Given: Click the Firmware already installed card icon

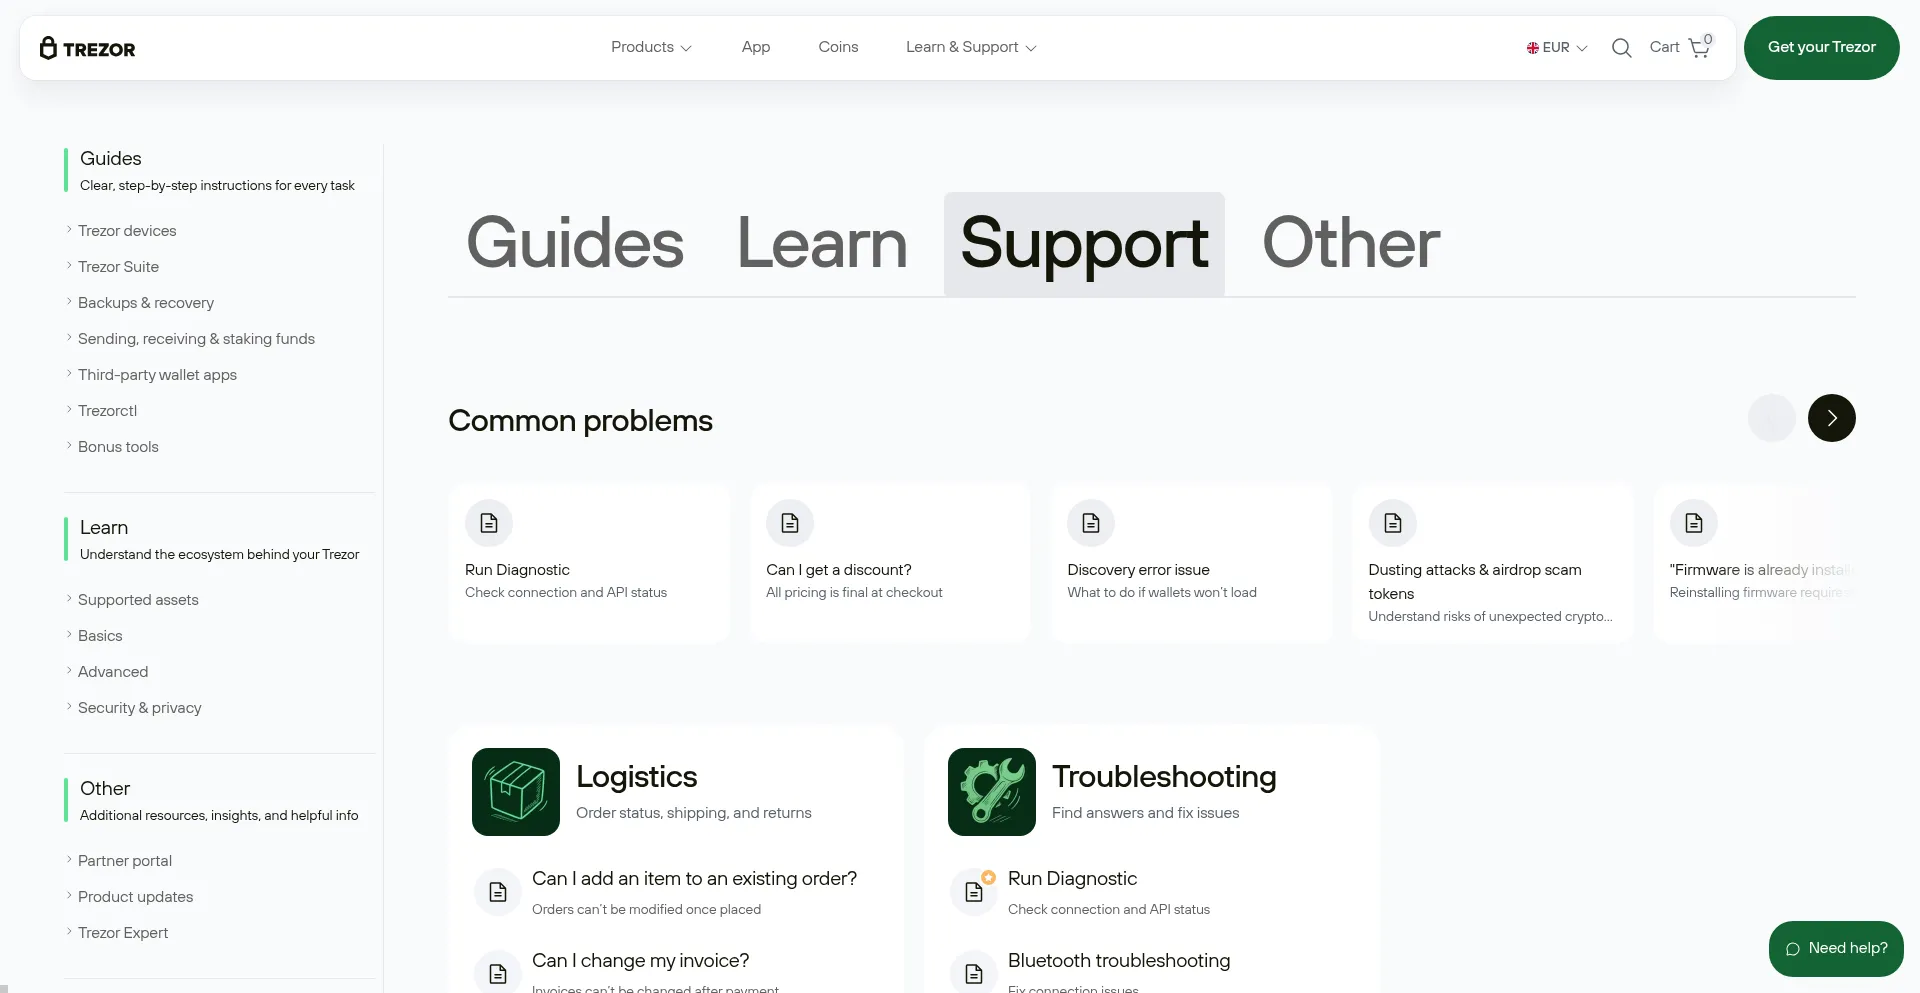Looking at the screenshot, I should (1694, 523).
